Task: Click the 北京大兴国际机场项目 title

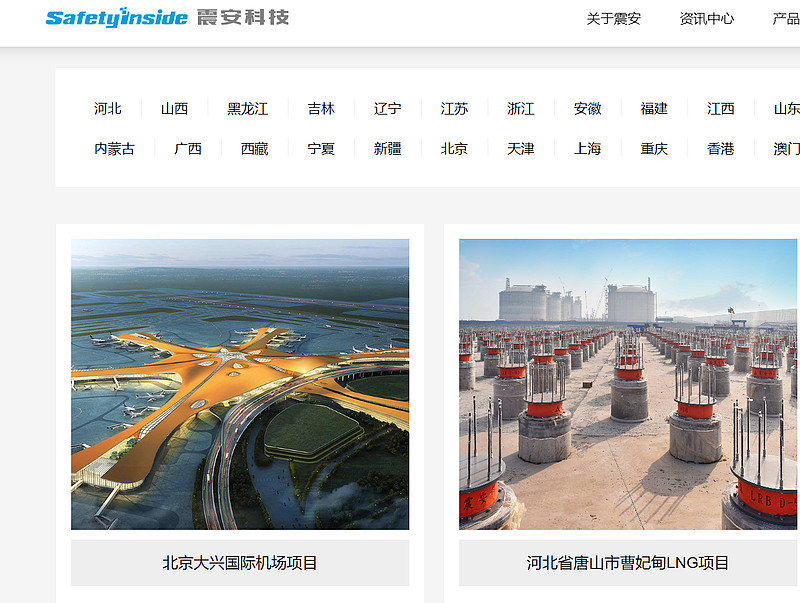Action: [x=240, y=563]
